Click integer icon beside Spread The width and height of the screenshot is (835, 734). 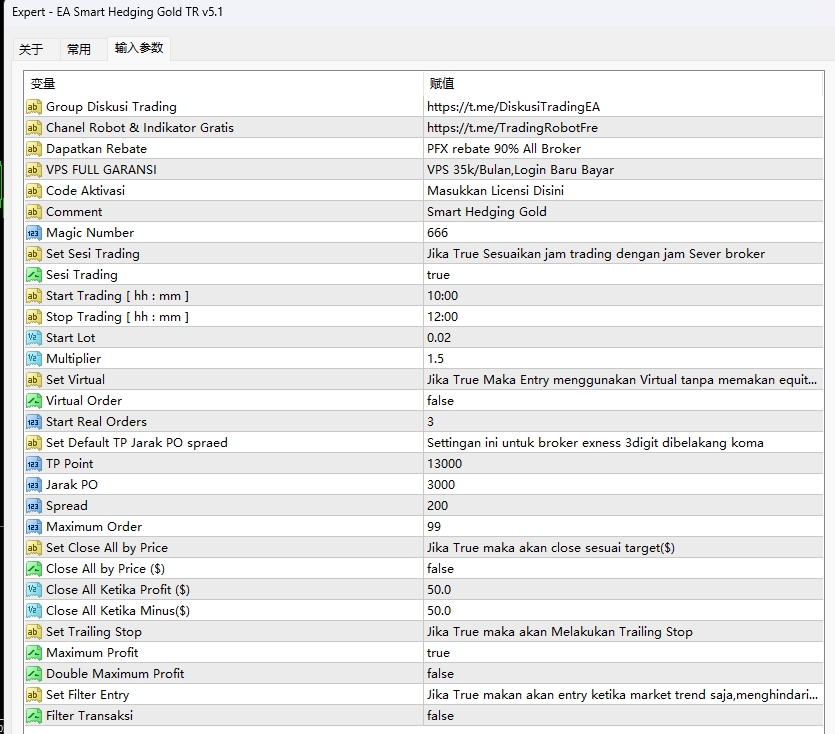[x=34, y=506]
